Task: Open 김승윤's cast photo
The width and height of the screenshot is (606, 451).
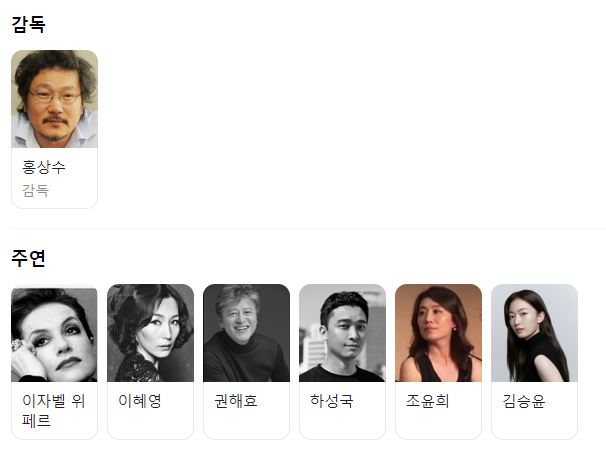Action: tap(534, 333)
